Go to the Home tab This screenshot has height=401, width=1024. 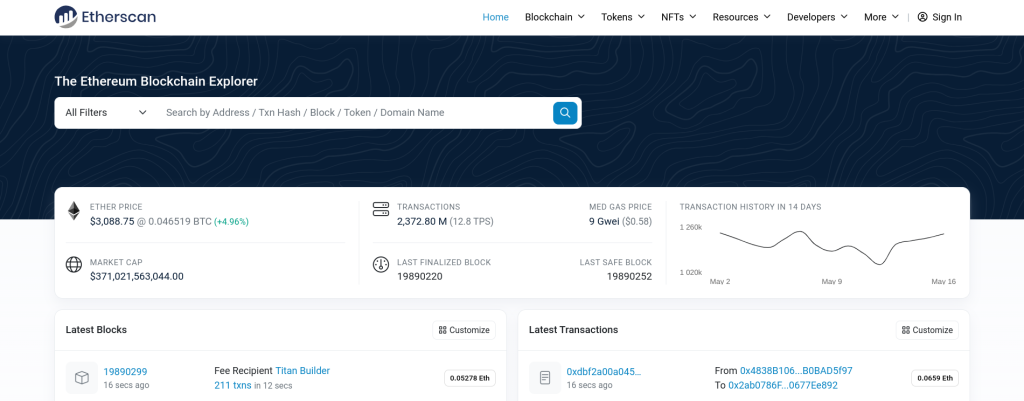(496, 17)
